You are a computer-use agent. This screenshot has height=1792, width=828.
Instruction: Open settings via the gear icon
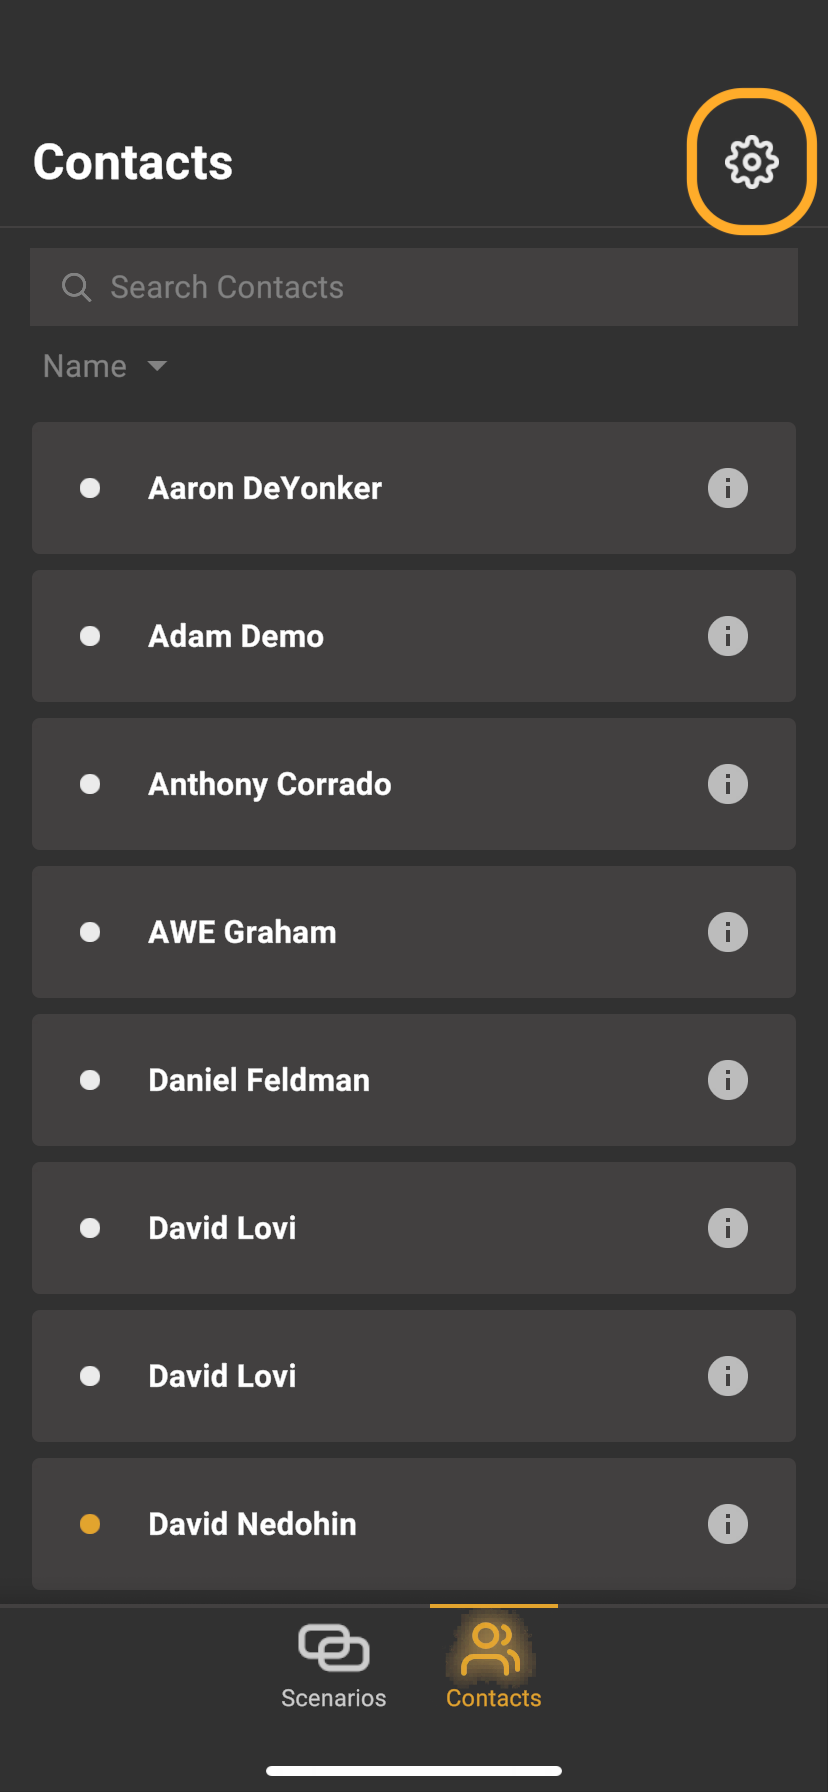751,162
